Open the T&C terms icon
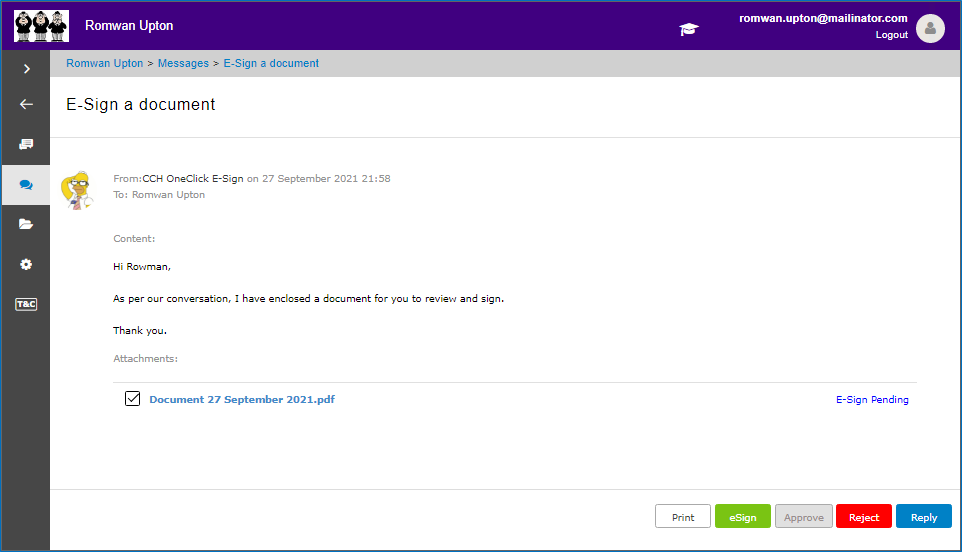The image size is (962, 552). 26,304
